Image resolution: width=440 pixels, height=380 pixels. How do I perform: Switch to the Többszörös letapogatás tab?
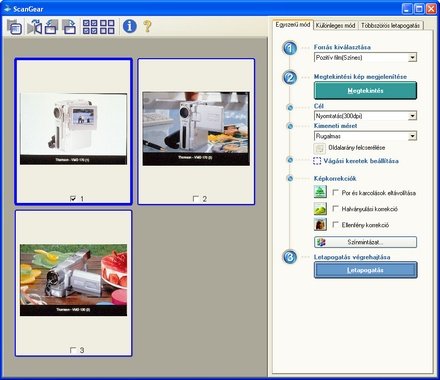pyautogui.click(x=390, y=26)
